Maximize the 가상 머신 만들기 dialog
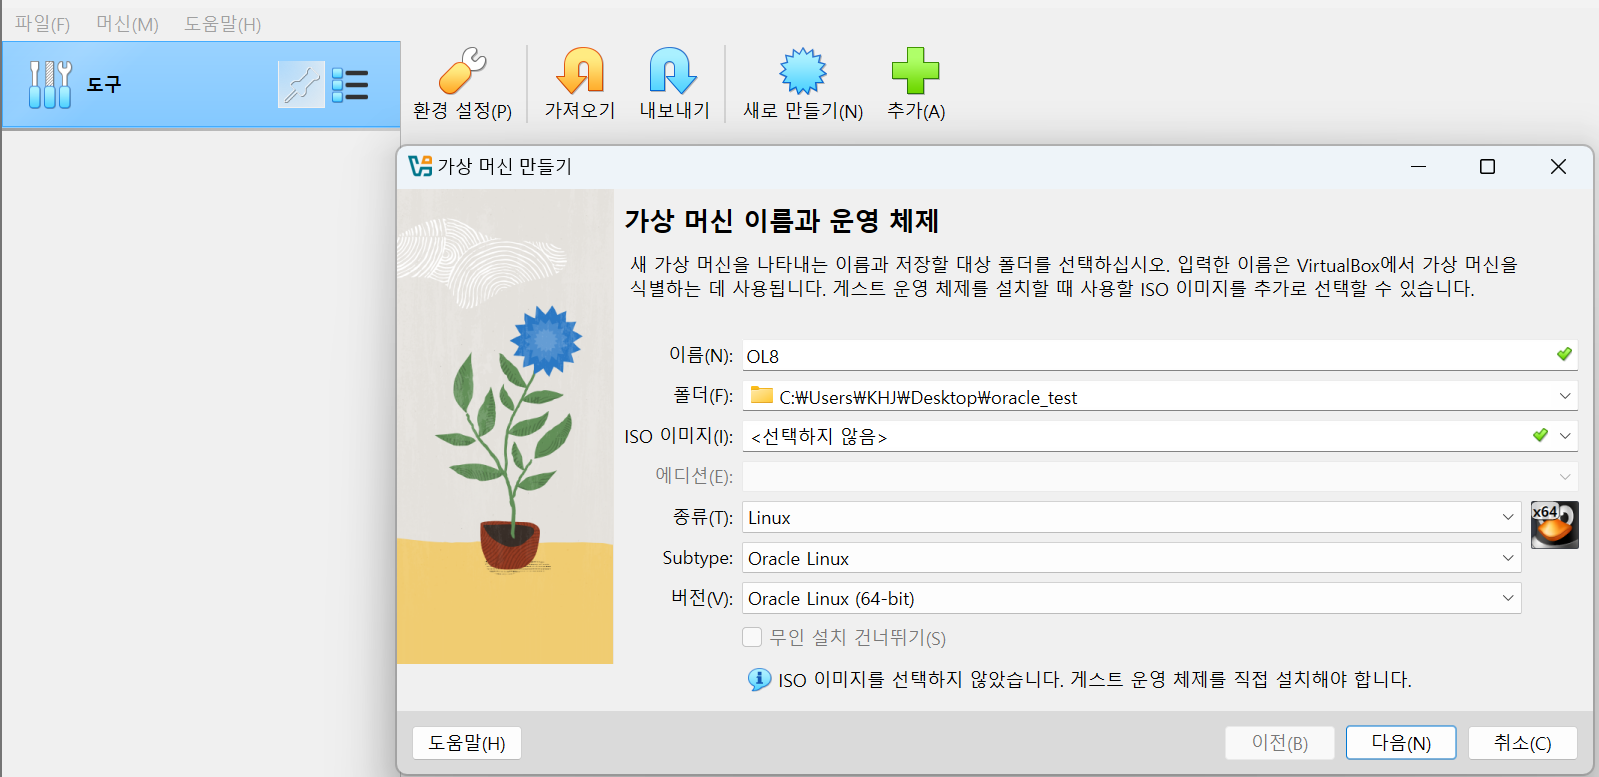The width and height of the screenshot is (1599, 777). tap(1487, 166)
